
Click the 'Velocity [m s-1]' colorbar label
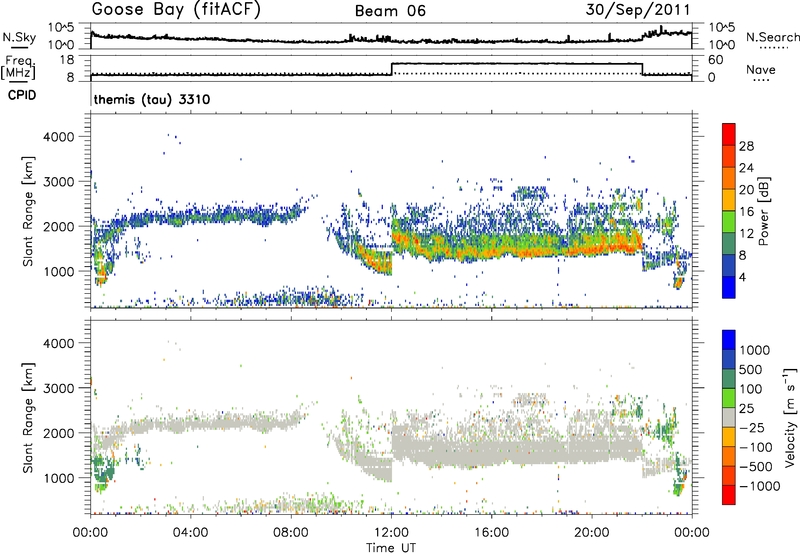click(790, 417)
